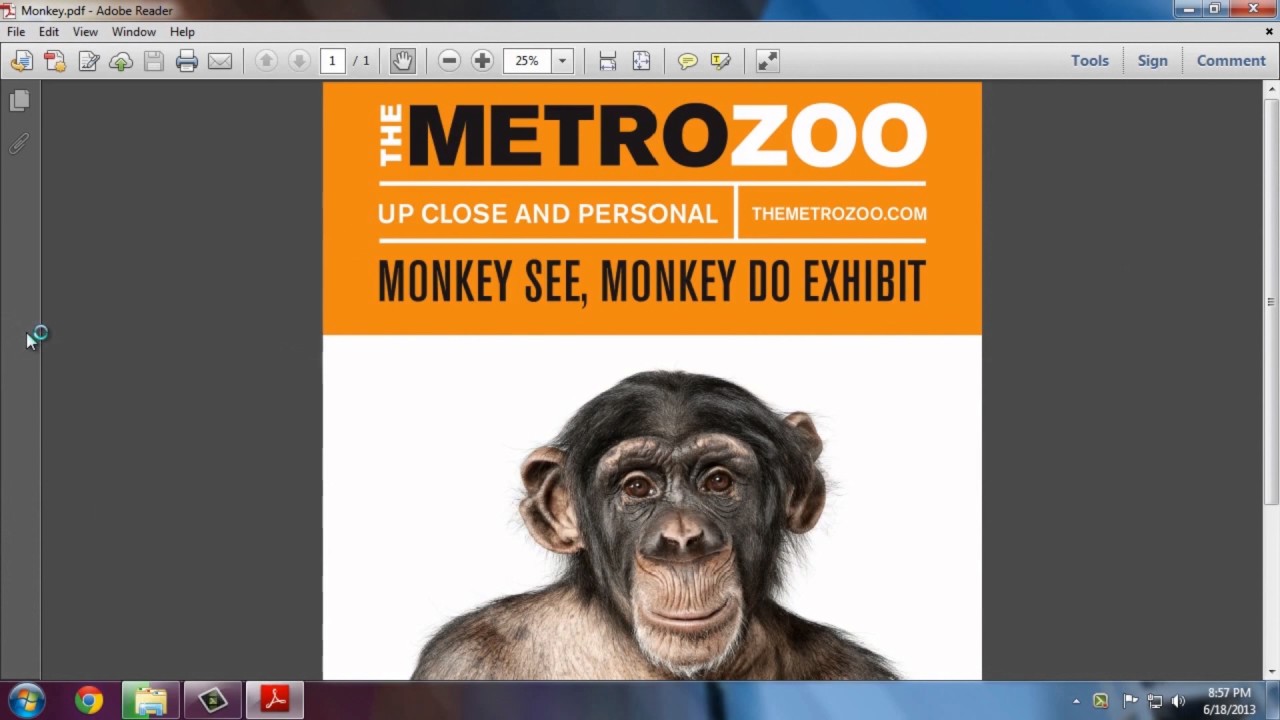Click the vertical scrollbar thumb
This screenshot has height=720, width=1280.
pos(1271,300)
